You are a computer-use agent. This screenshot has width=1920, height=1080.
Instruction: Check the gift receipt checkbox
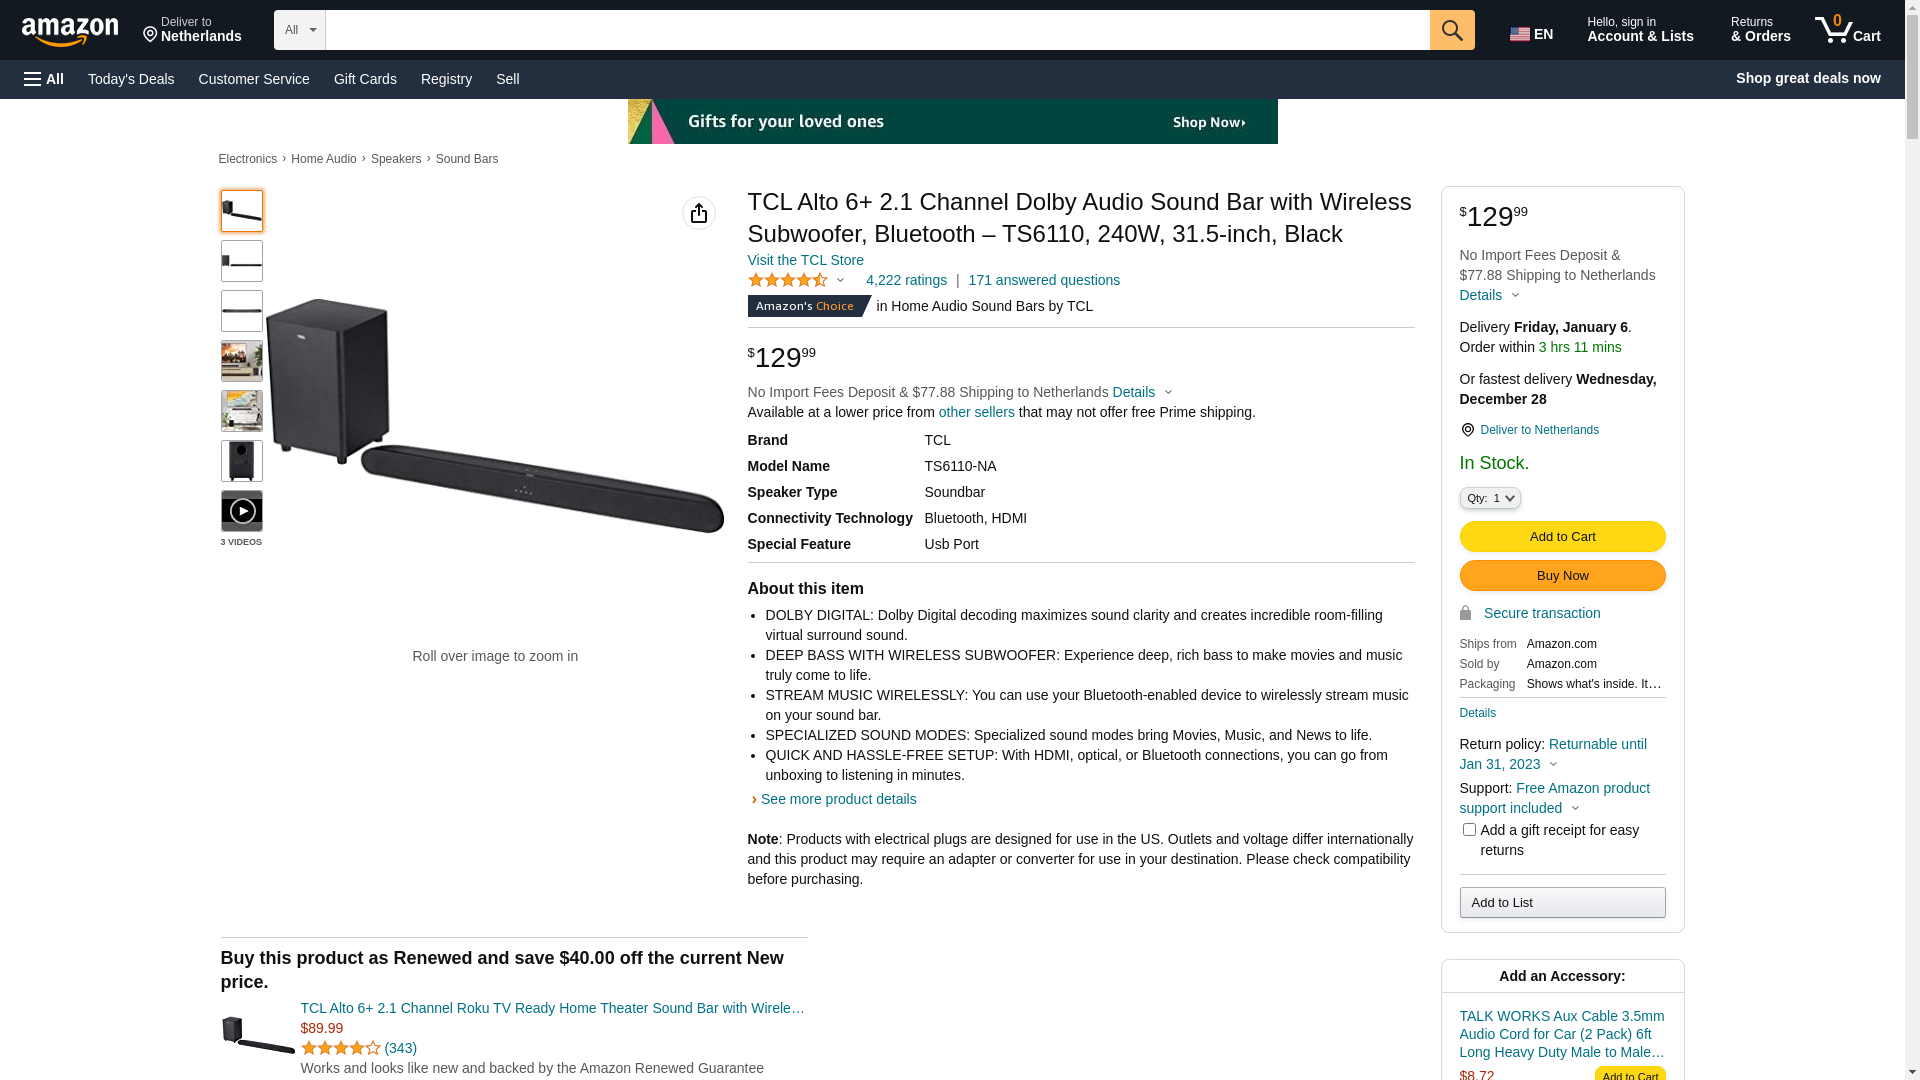[x=1468, y=830]
